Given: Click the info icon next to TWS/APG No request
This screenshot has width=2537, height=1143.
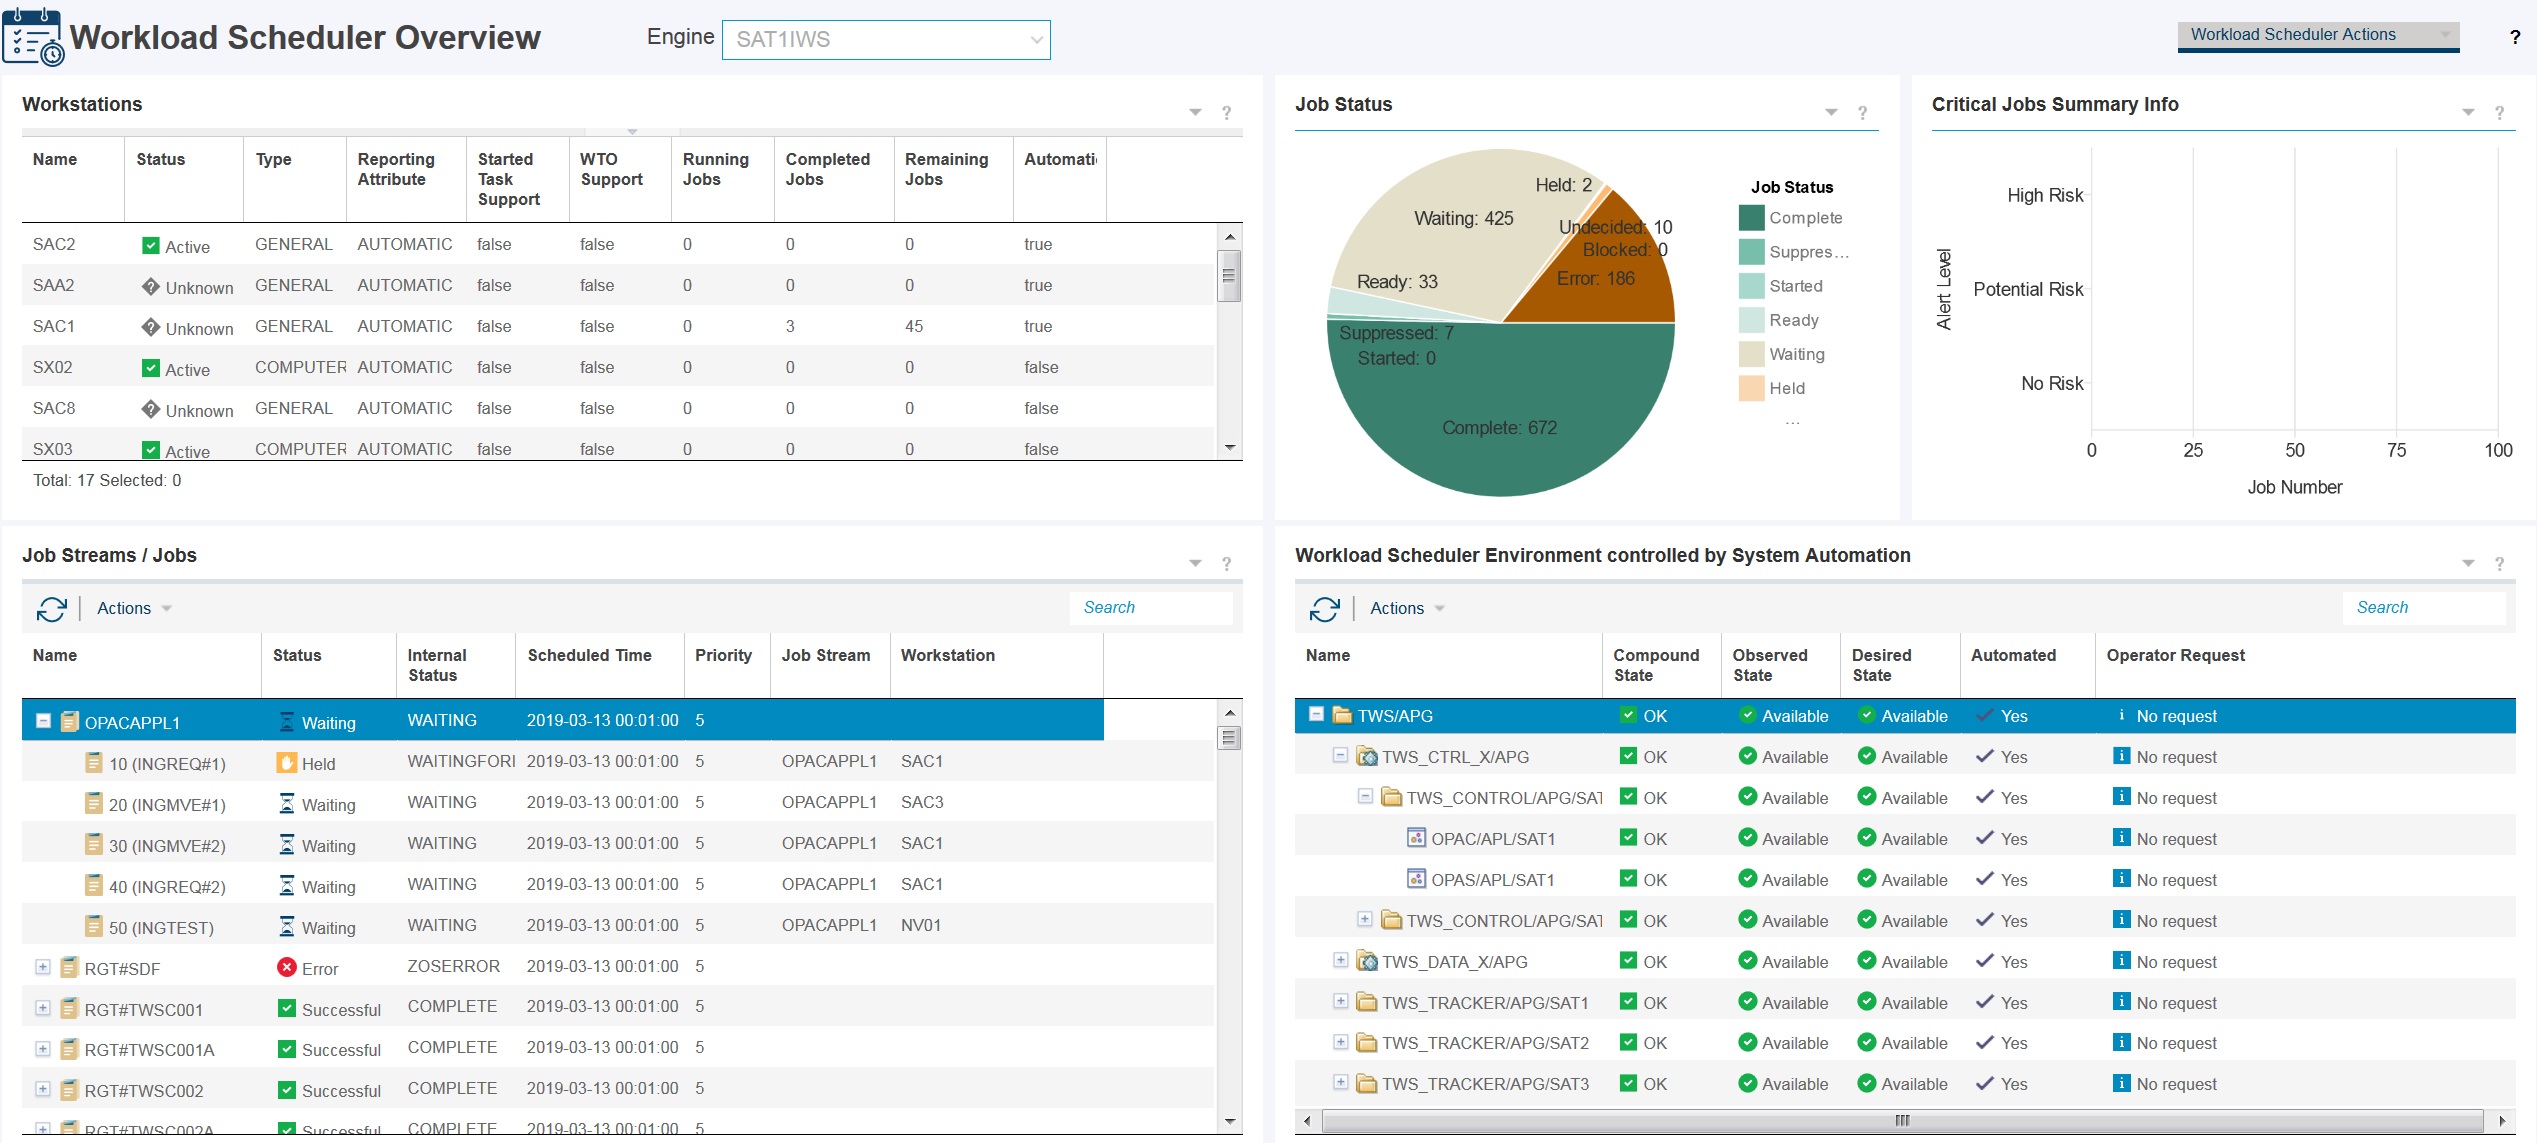Looking at the screenshot, I should point(2121,716).
